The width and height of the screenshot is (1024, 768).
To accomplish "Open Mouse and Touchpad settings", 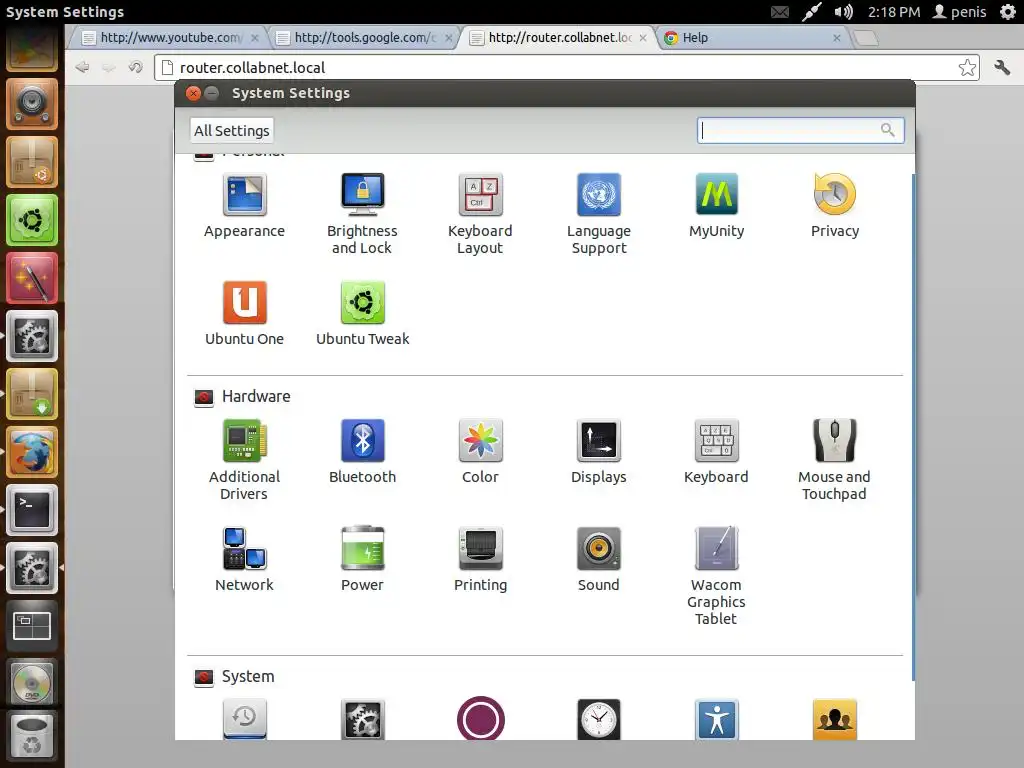I will pyautogui.click(x=835, y=460).
